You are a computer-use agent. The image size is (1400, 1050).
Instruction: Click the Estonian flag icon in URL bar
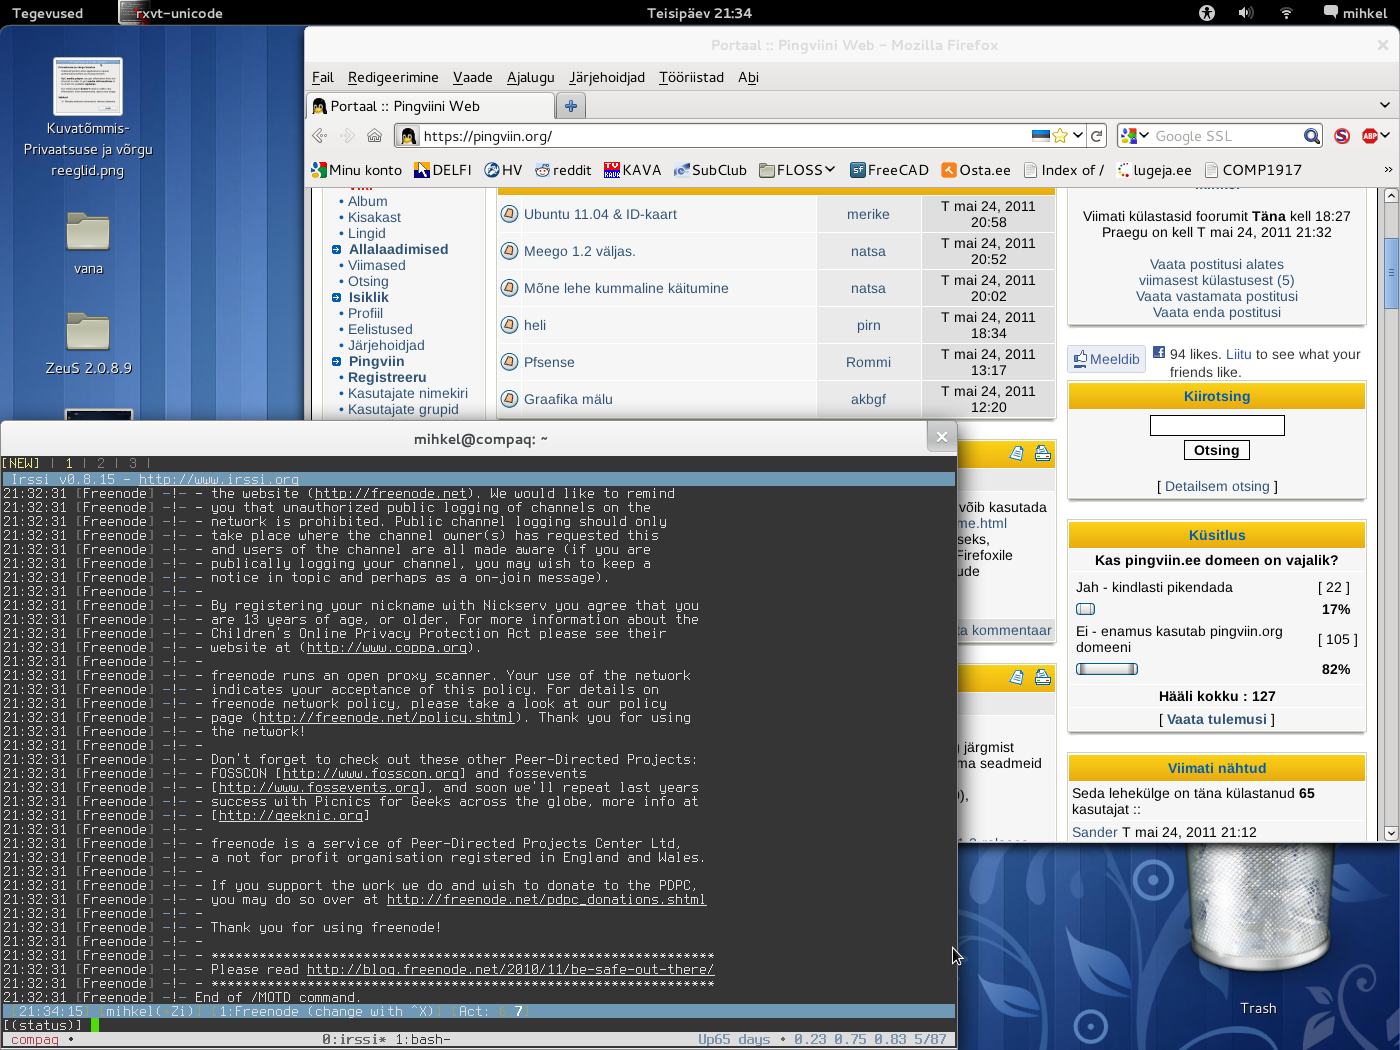pos(1041,136)
